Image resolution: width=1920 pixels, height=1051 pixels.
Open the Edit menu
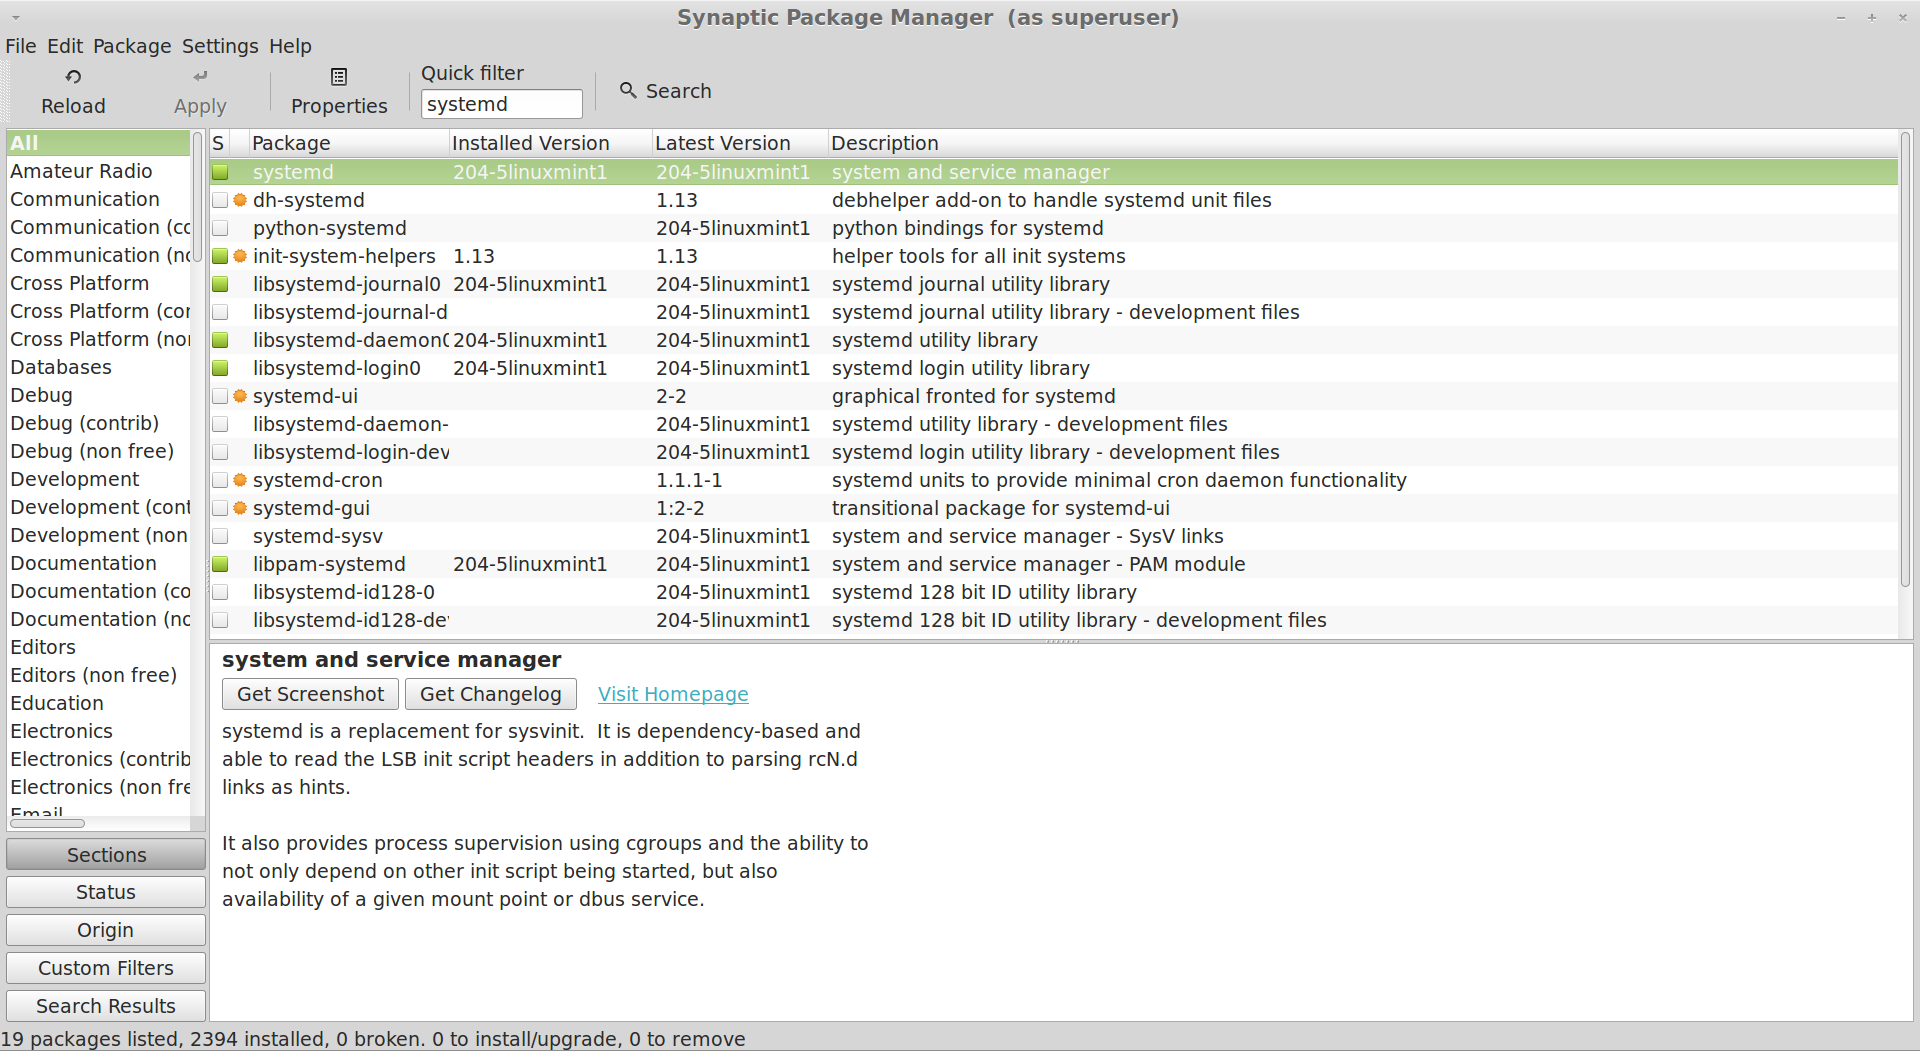[x=65, y=46]
